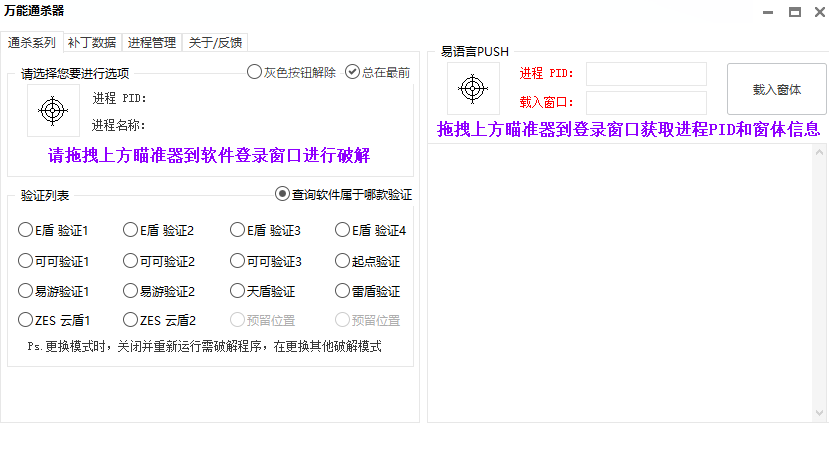829x449 pixels.
Task: Select 雷盾验证 option
Action: click(368, 291)
